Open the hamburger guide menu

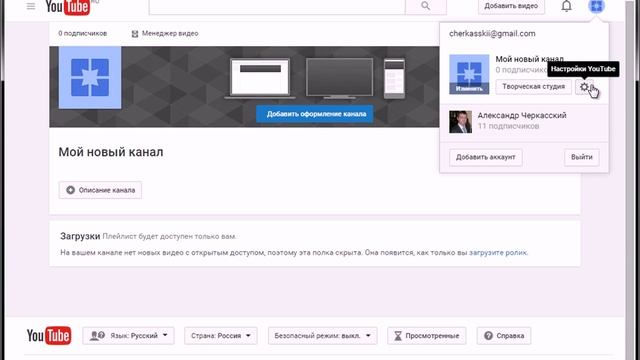pyautogui.click(x=31, y=6)
